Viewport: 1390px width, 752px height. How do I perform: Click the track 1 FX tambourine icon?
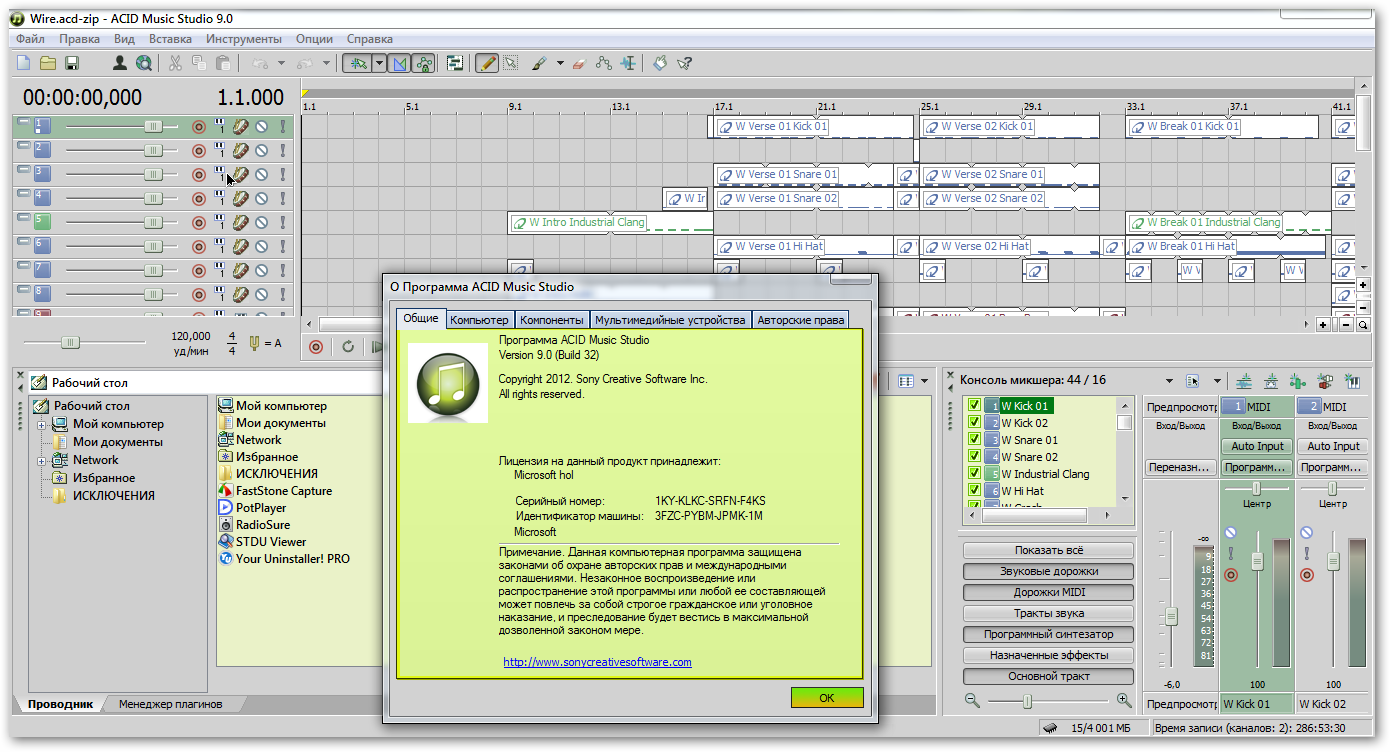[x=240, y=126]
